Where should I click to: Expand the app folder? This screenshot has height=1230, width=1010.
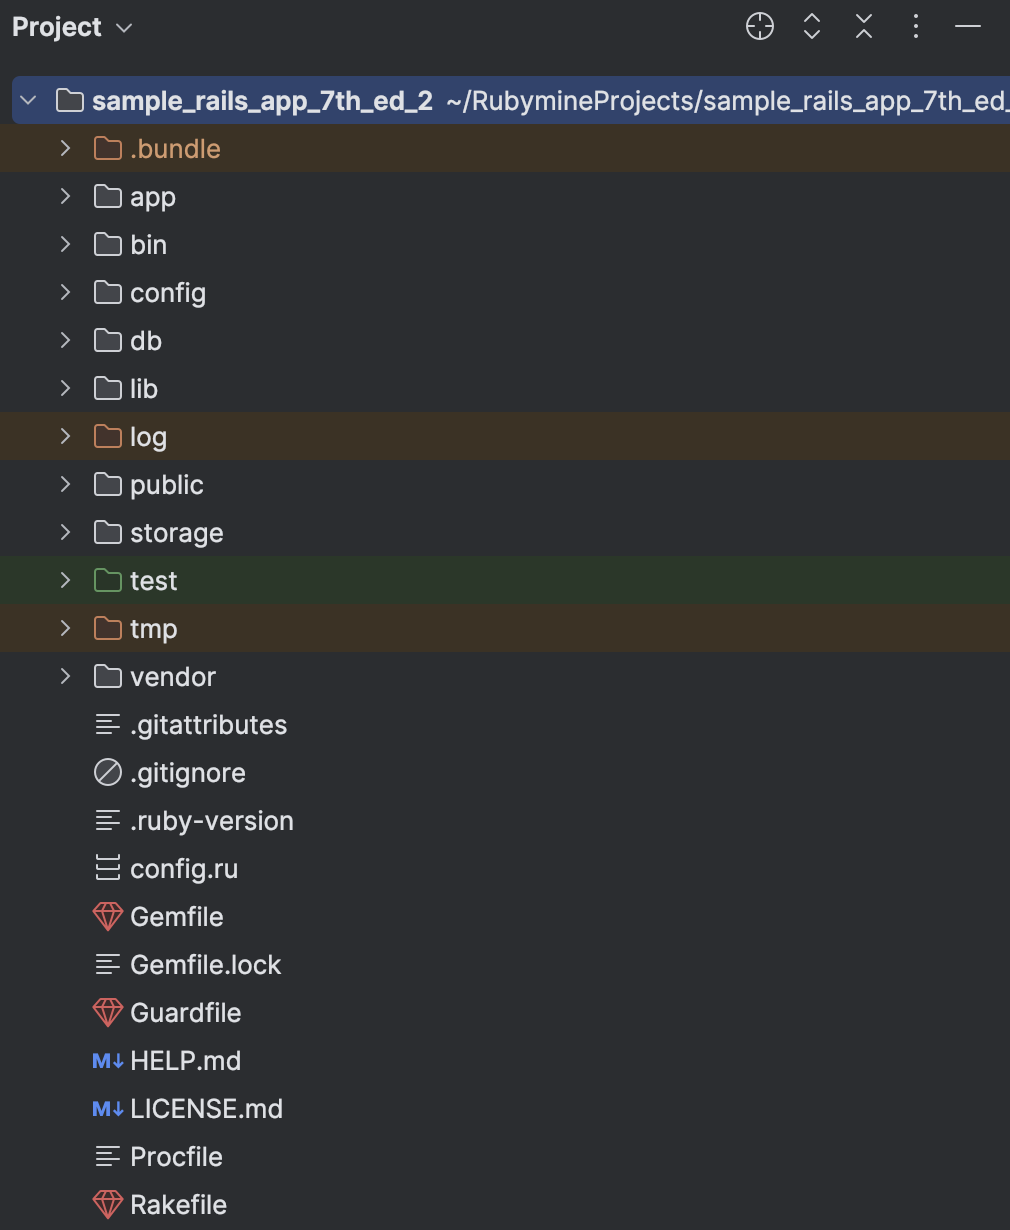click(66, 197)
